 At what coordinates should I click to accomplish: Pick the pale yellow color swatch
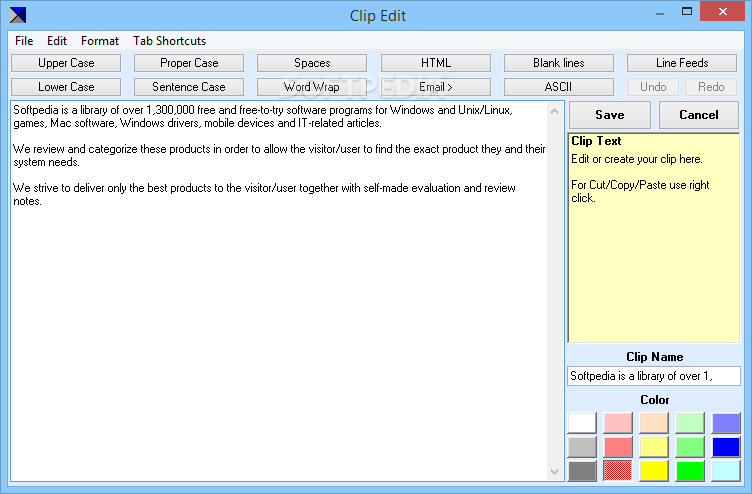(x=654, y=447)
